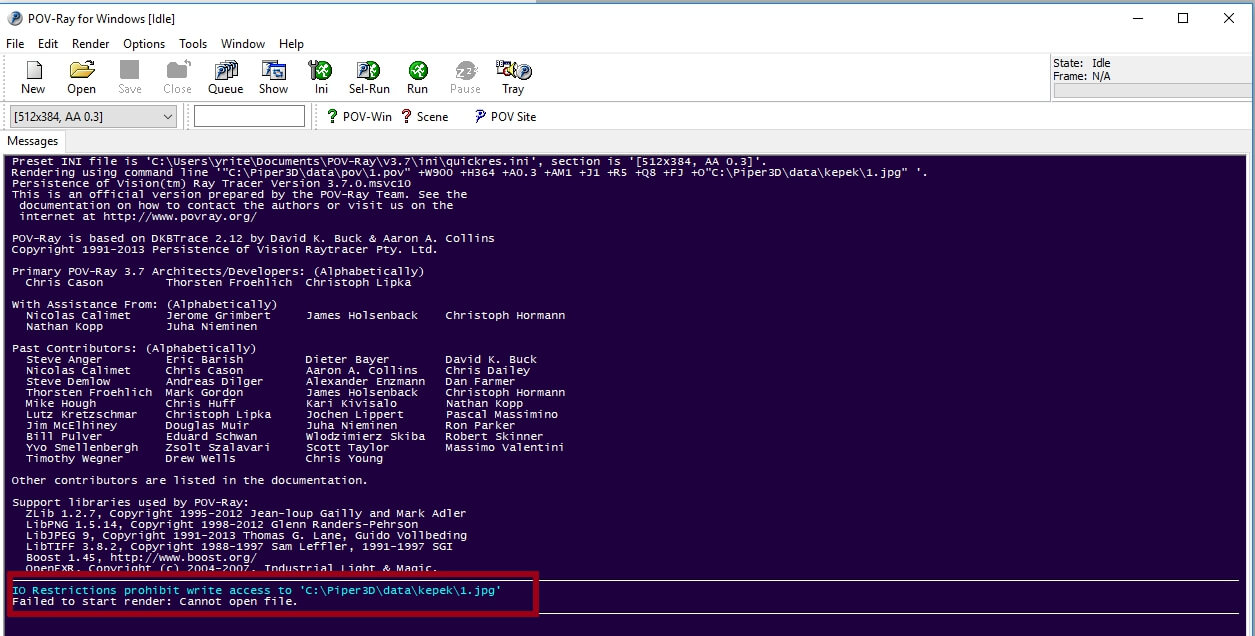Open a file with the Open icon
1255x636 pixels.
click(x=81, y=77)
